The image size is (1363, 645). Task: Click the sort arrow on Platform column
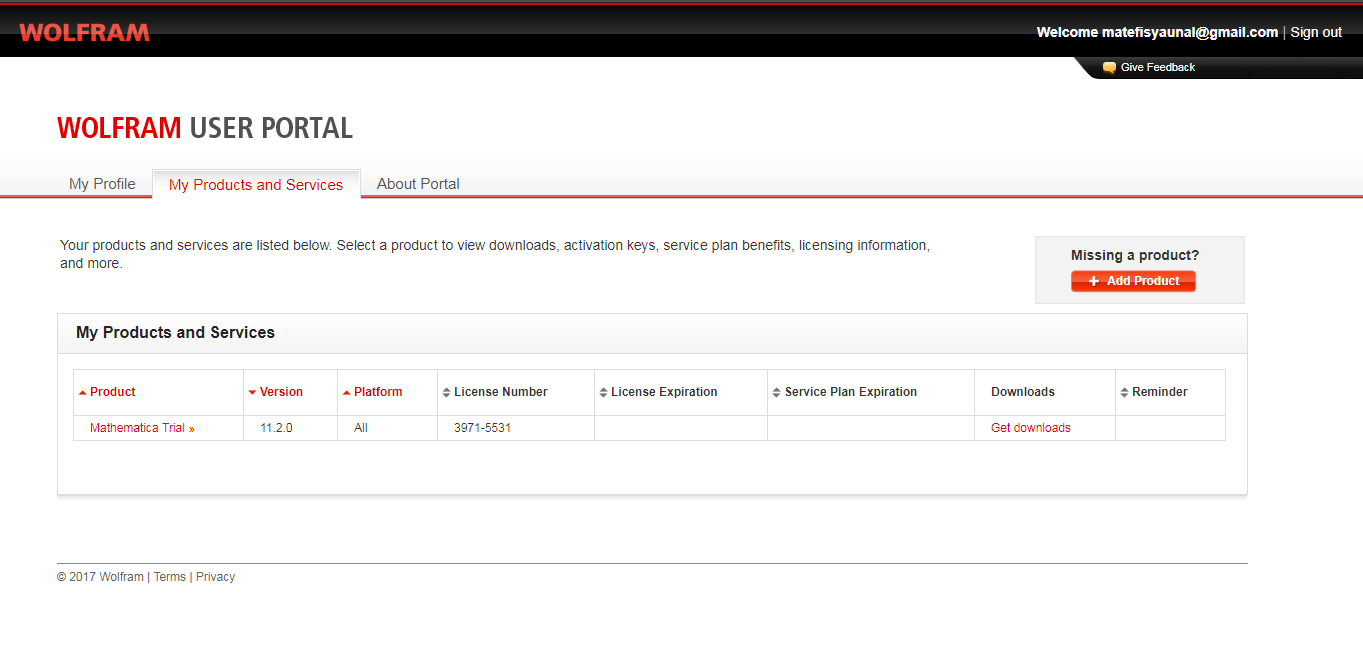pos(348,391)
